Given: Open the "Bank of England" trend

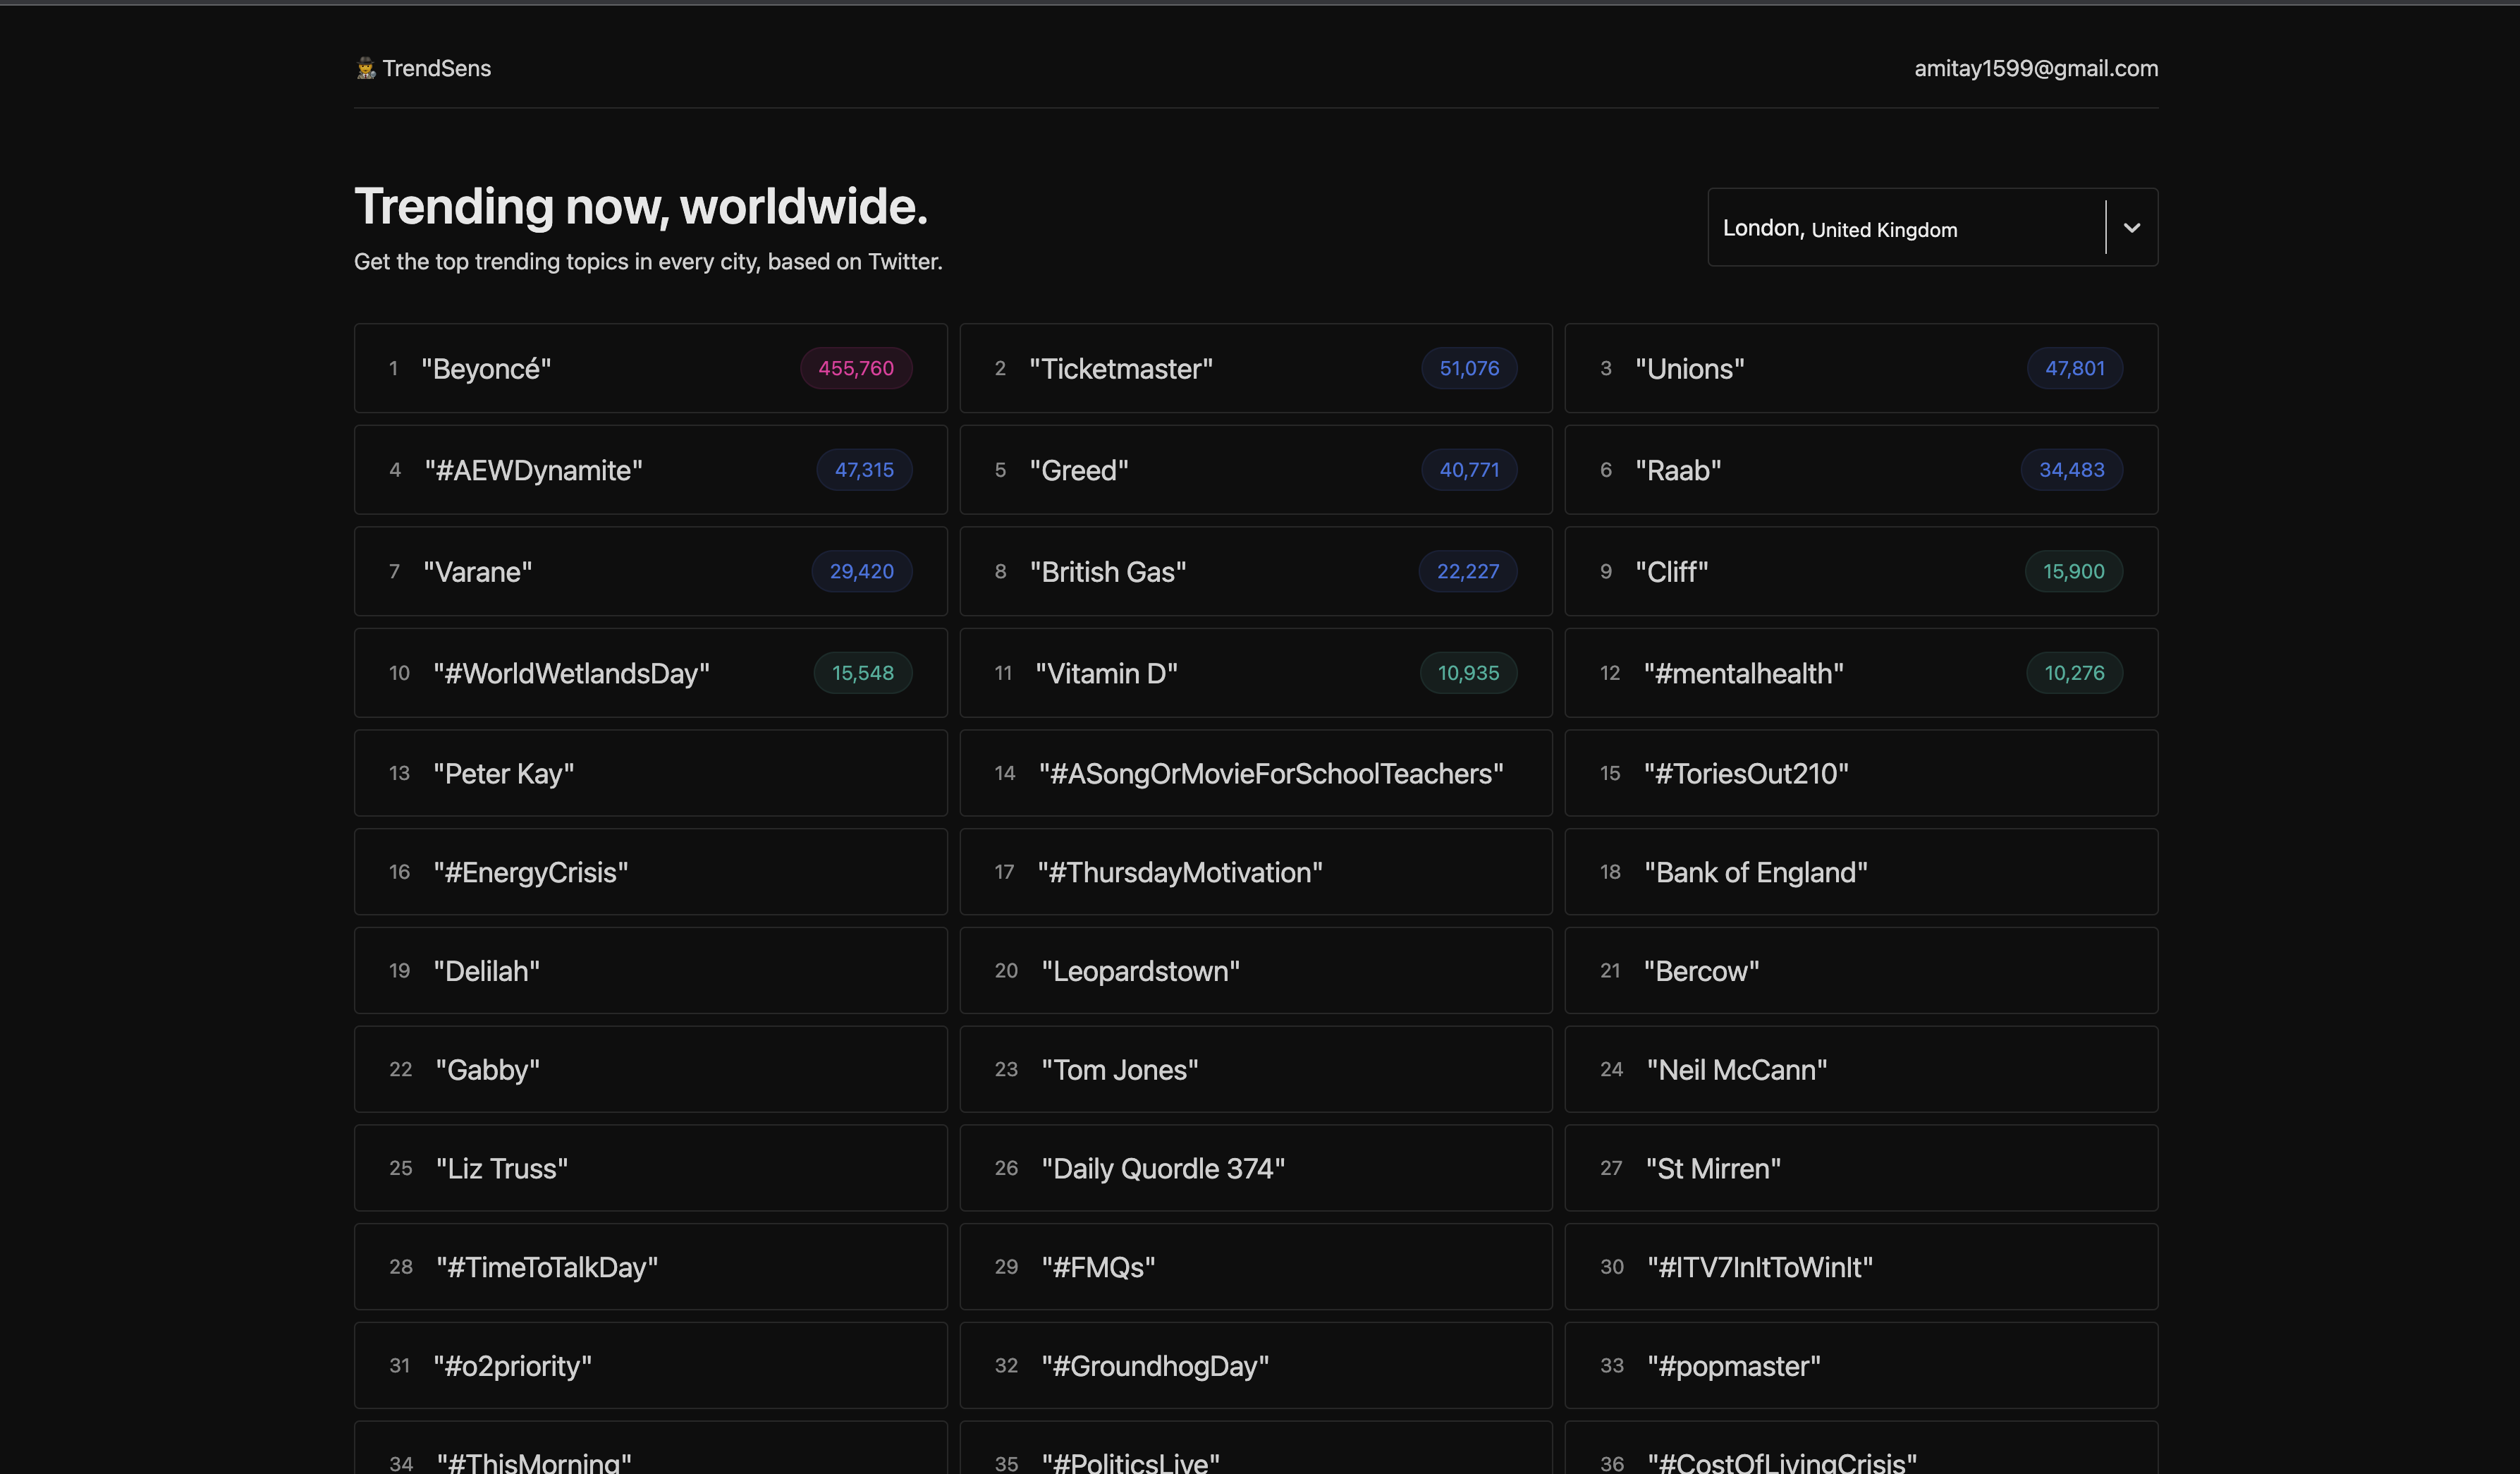Looking at the screenshot, I should (x=1861, y=872).
